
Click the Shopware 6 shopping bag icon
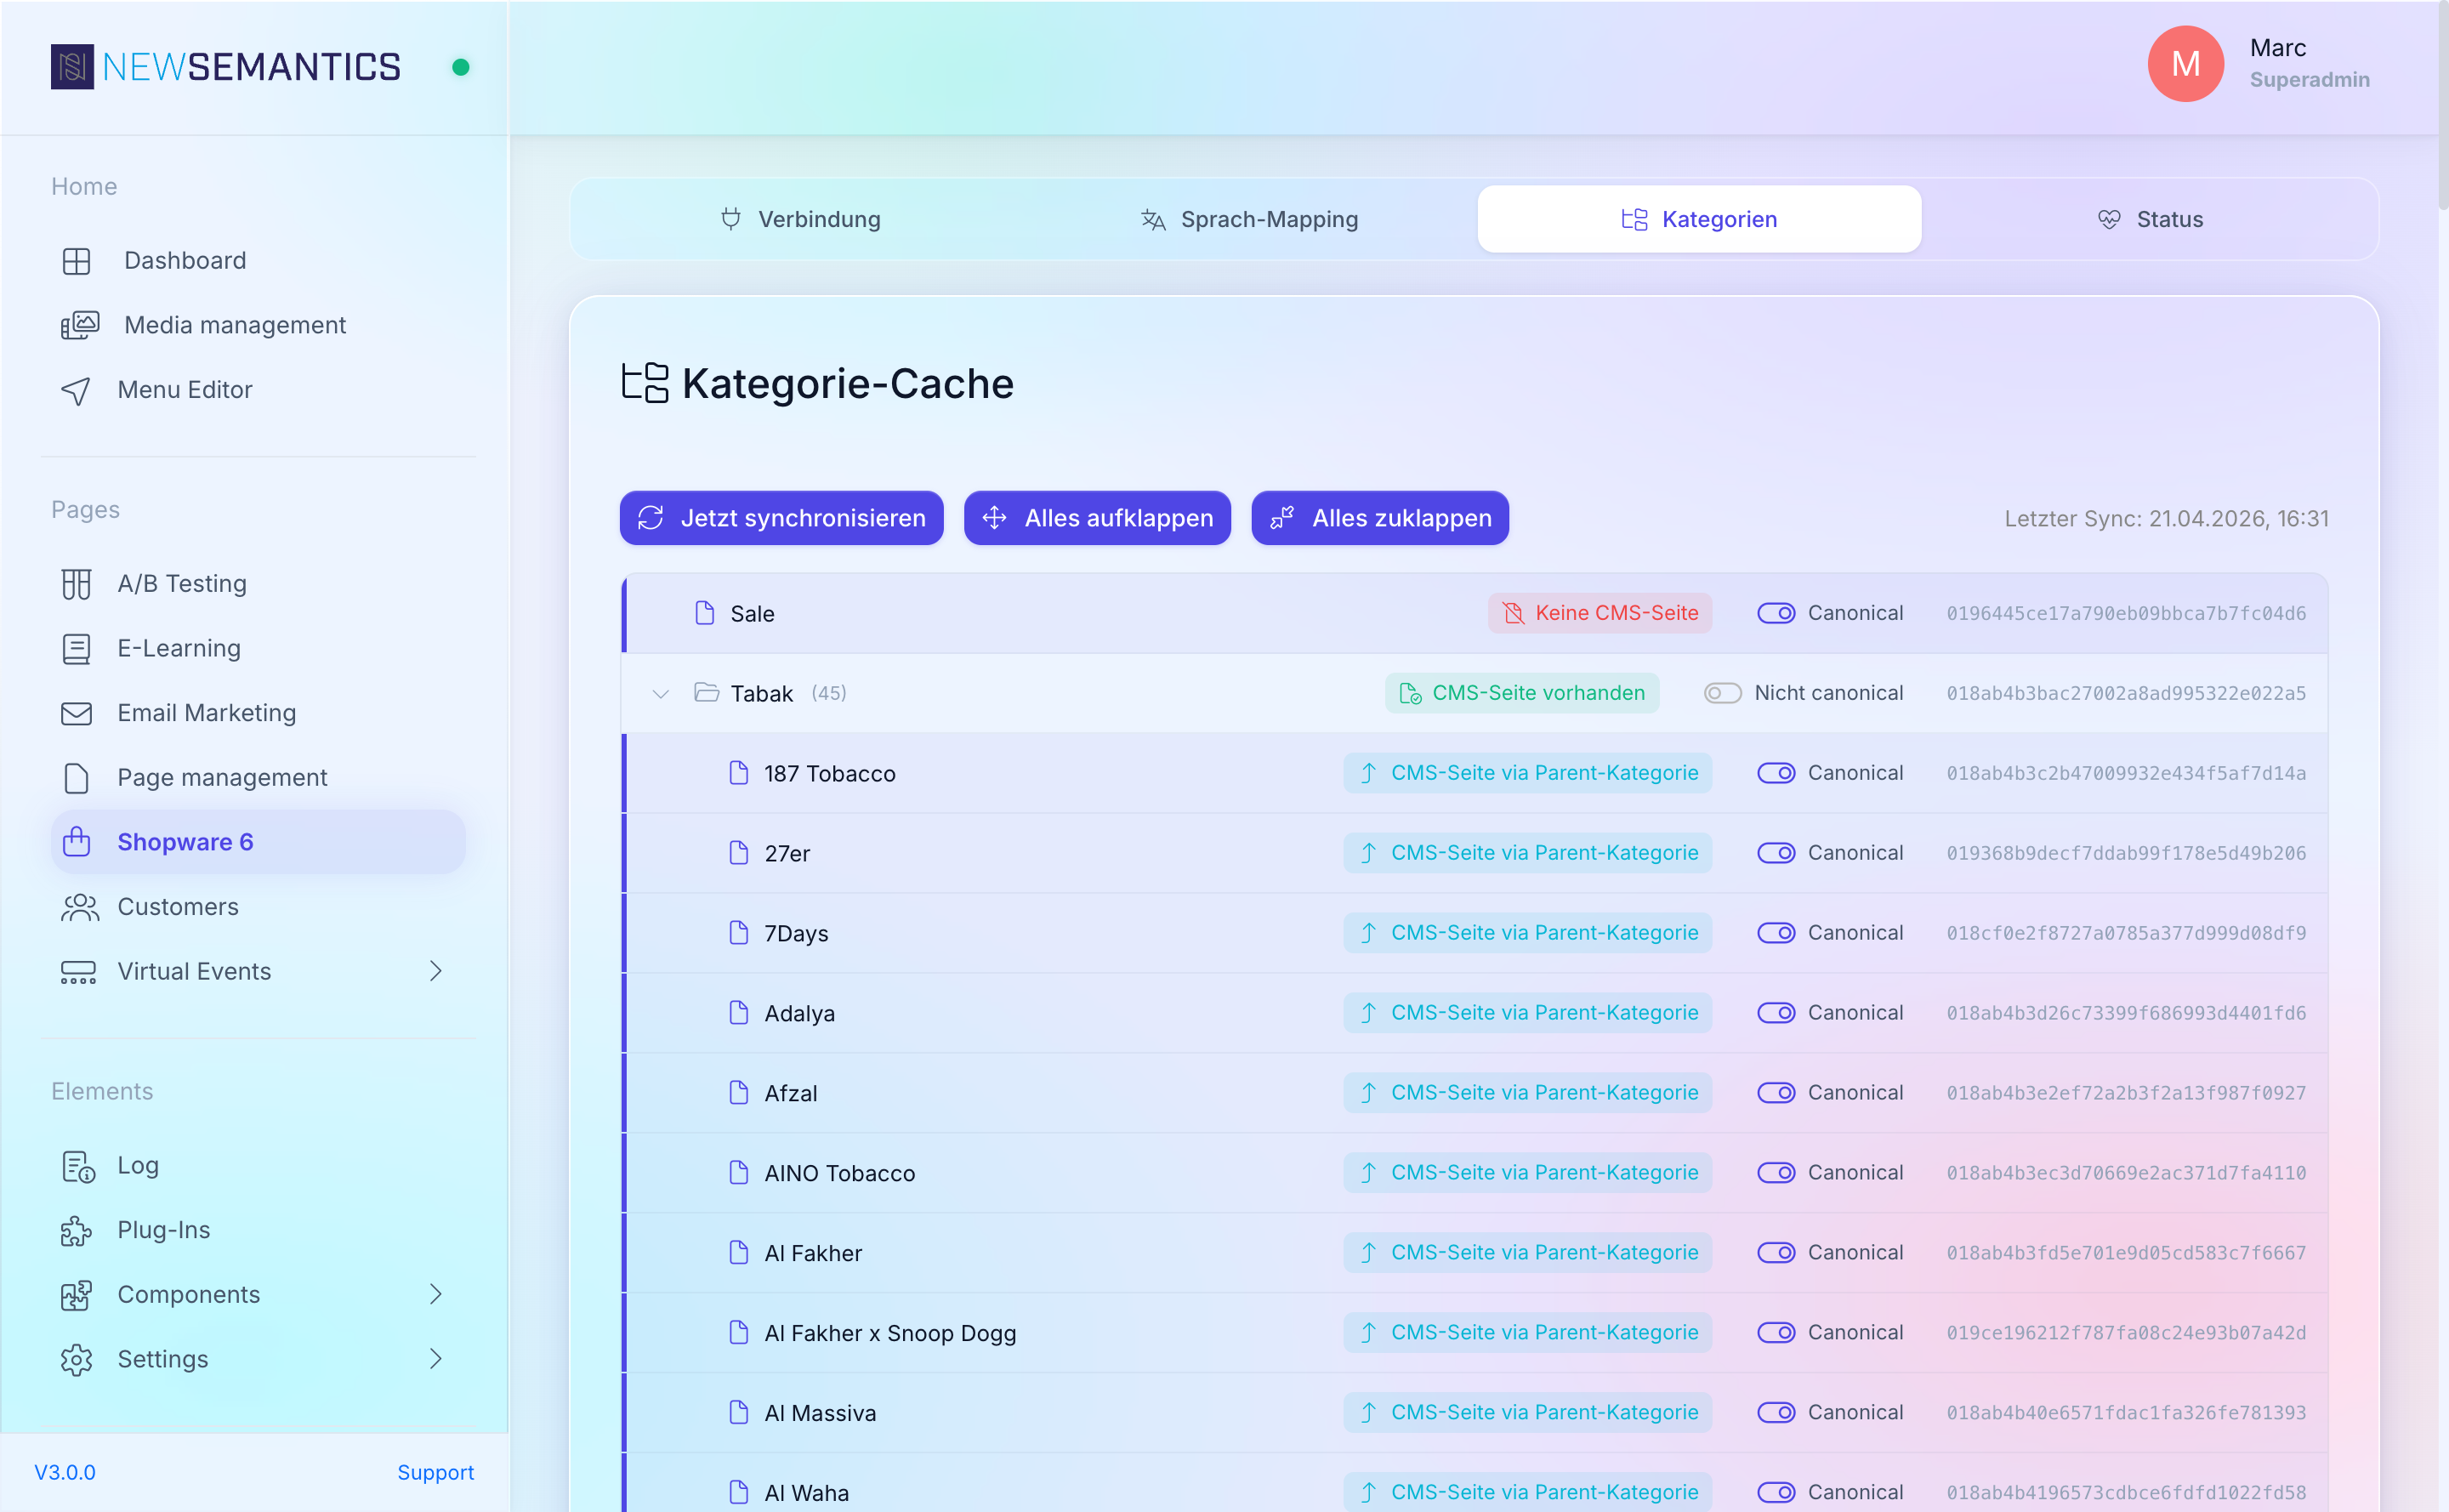point(77,842)
